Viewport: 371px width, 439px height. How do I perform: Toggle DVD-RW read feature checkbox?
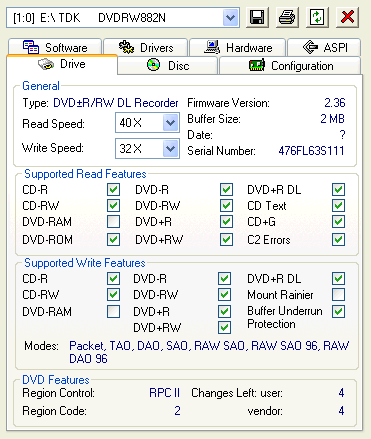pos(226,205)
